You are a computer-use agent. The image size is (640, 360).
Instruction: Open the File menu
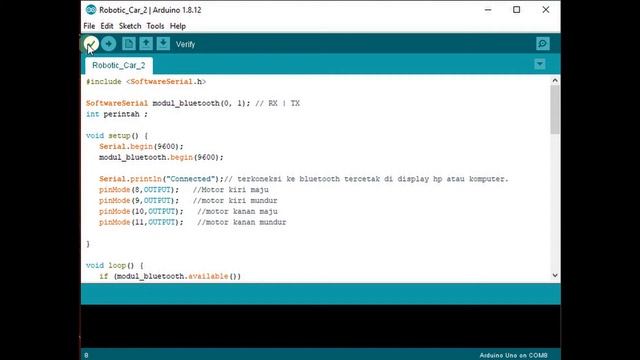[89, 26]
